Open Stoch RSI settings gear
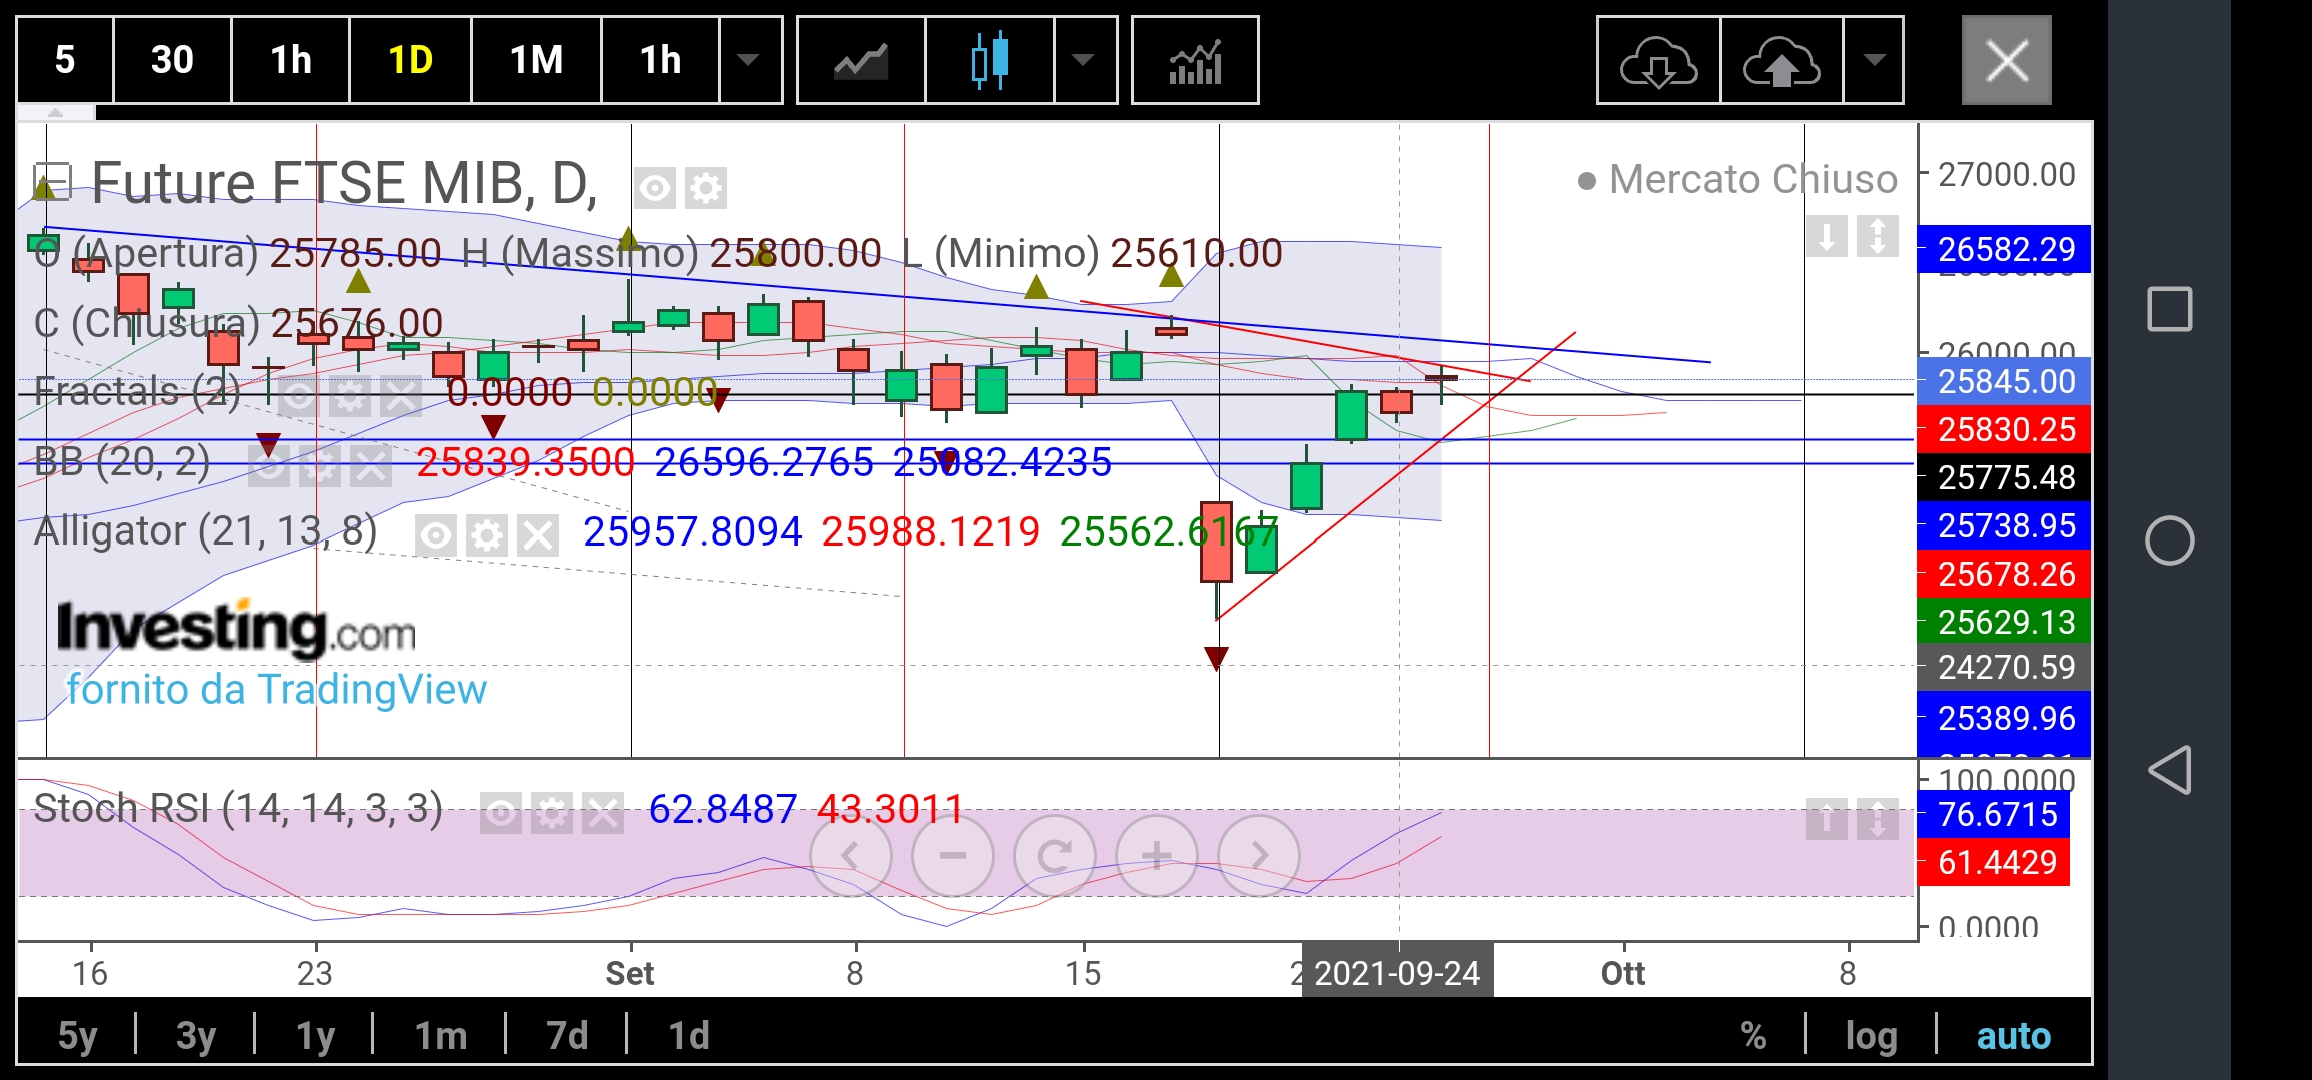2312x1080 pixels. 552,814
